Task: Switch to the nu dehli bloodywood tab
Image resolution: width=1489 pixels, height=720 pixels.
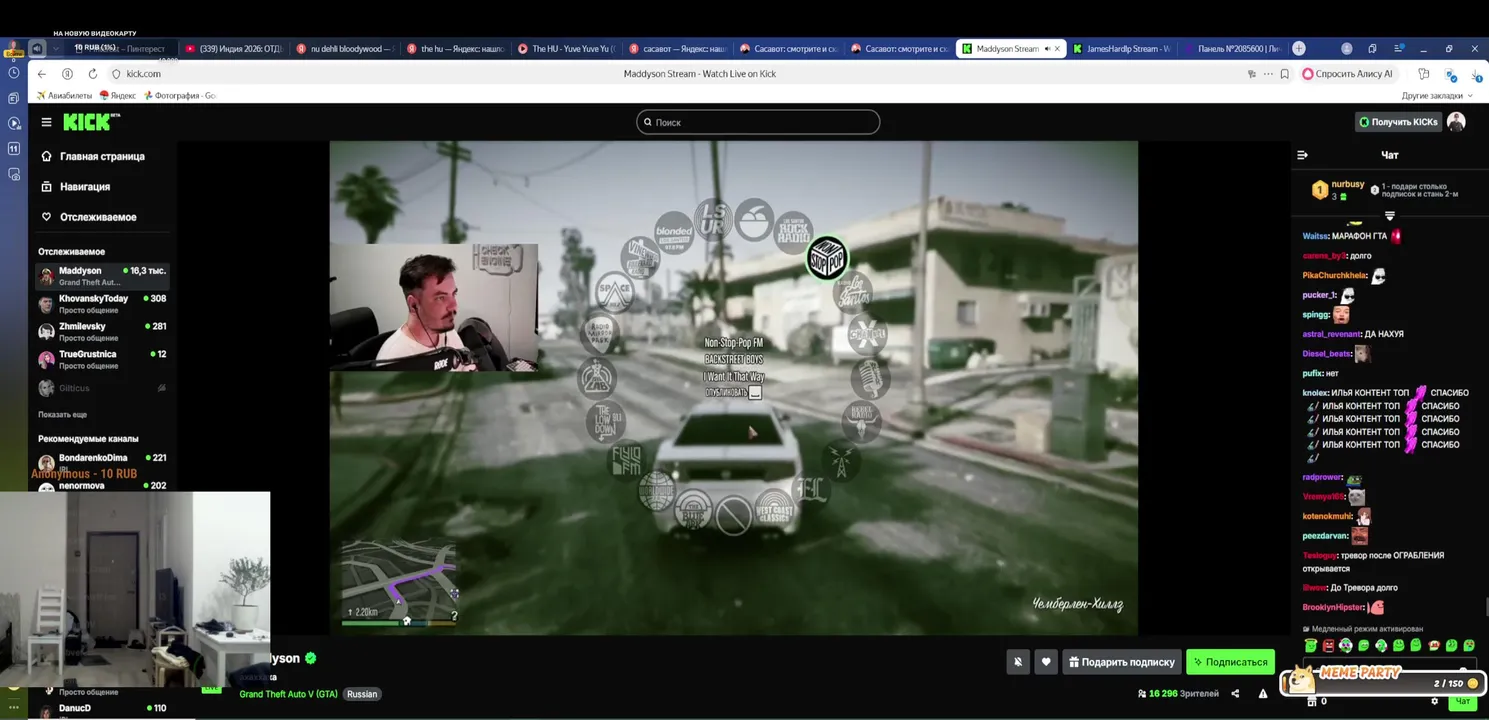Action: pos(345,48)
